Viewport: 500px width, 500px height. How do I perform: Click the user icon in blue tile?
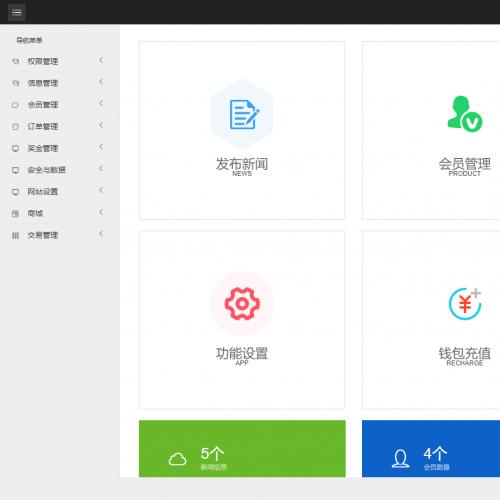click(400, 459)
